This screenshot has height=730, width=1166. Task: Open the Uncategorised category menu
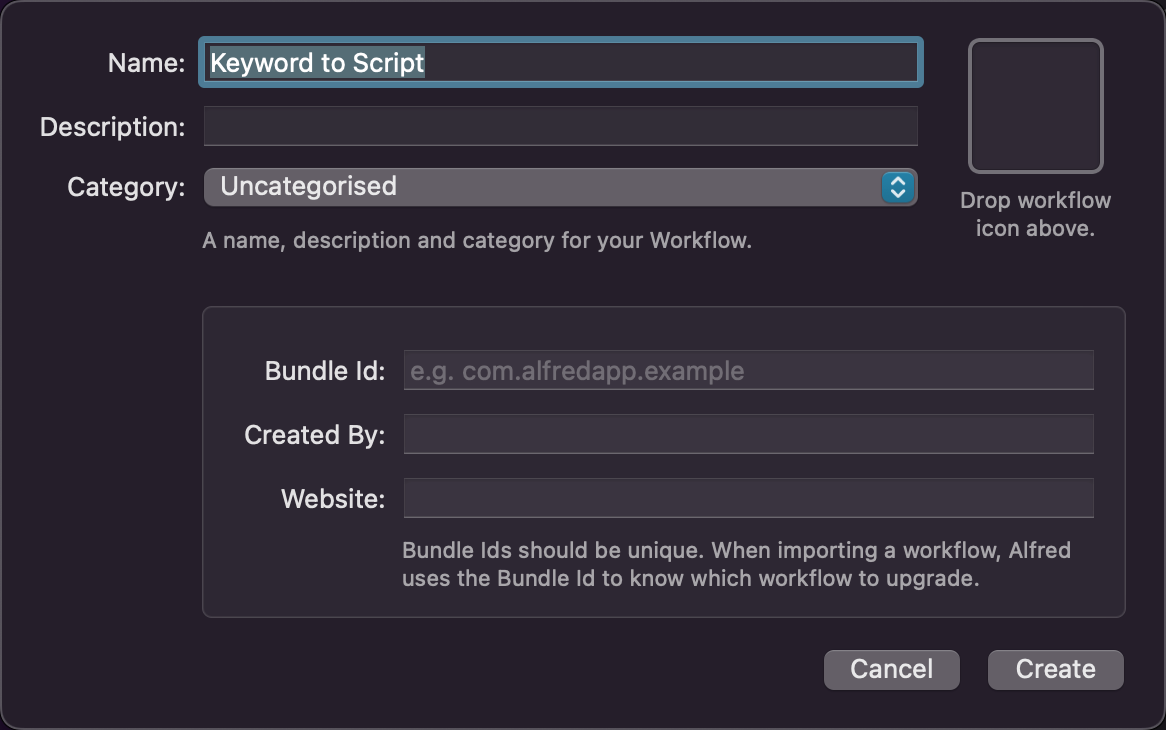pyautogui.click(x=540, y=187)
